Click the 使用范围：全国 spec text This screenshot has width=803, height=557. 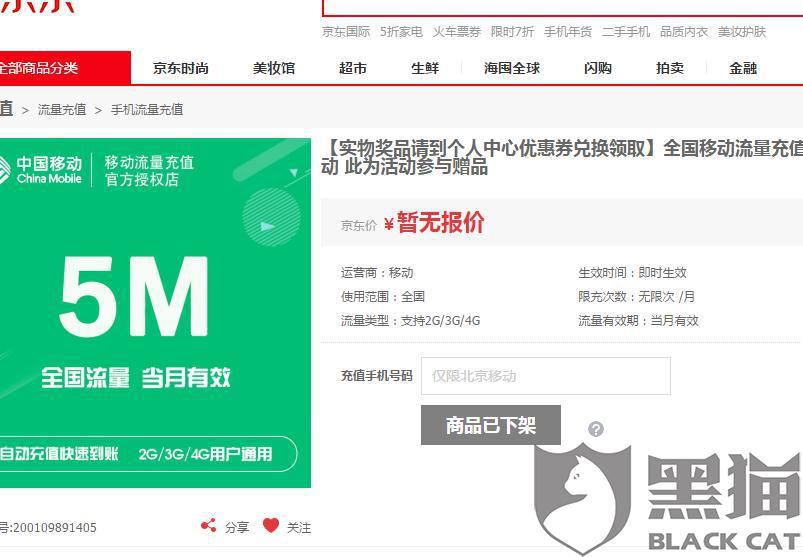pyautogui.click(x=383, y=296)
